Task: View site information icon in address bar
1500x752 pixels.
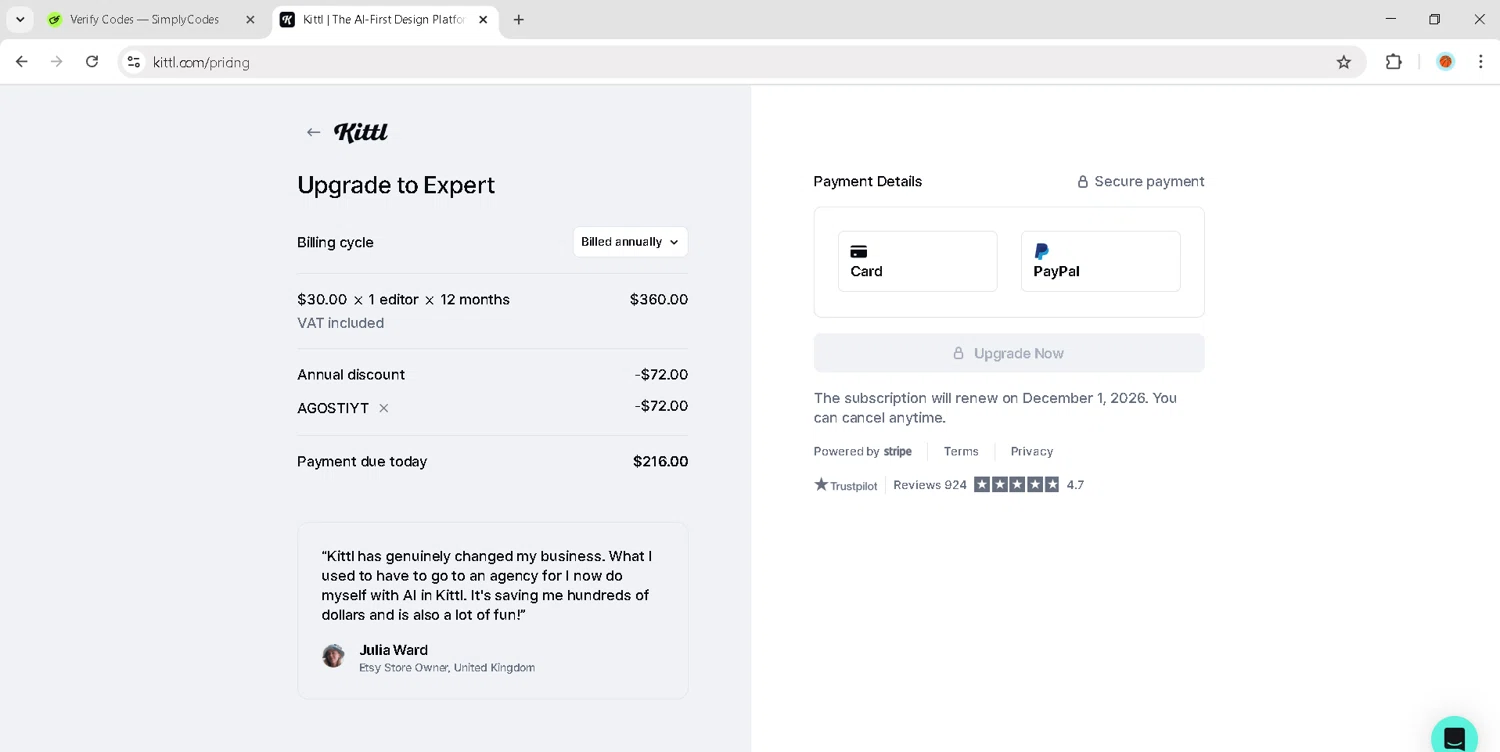Action: tap(134, 62)
